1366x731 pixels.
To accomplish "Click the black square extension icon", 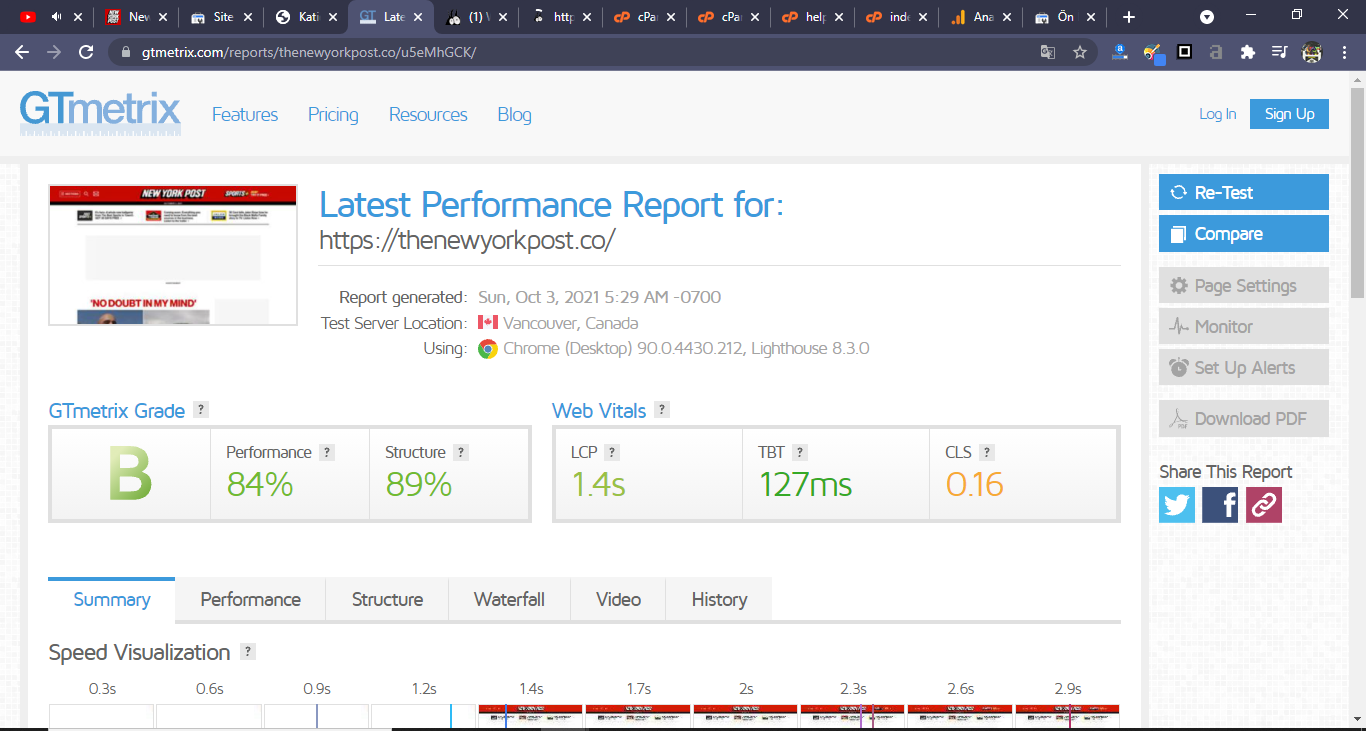I will pos(1184,52).
